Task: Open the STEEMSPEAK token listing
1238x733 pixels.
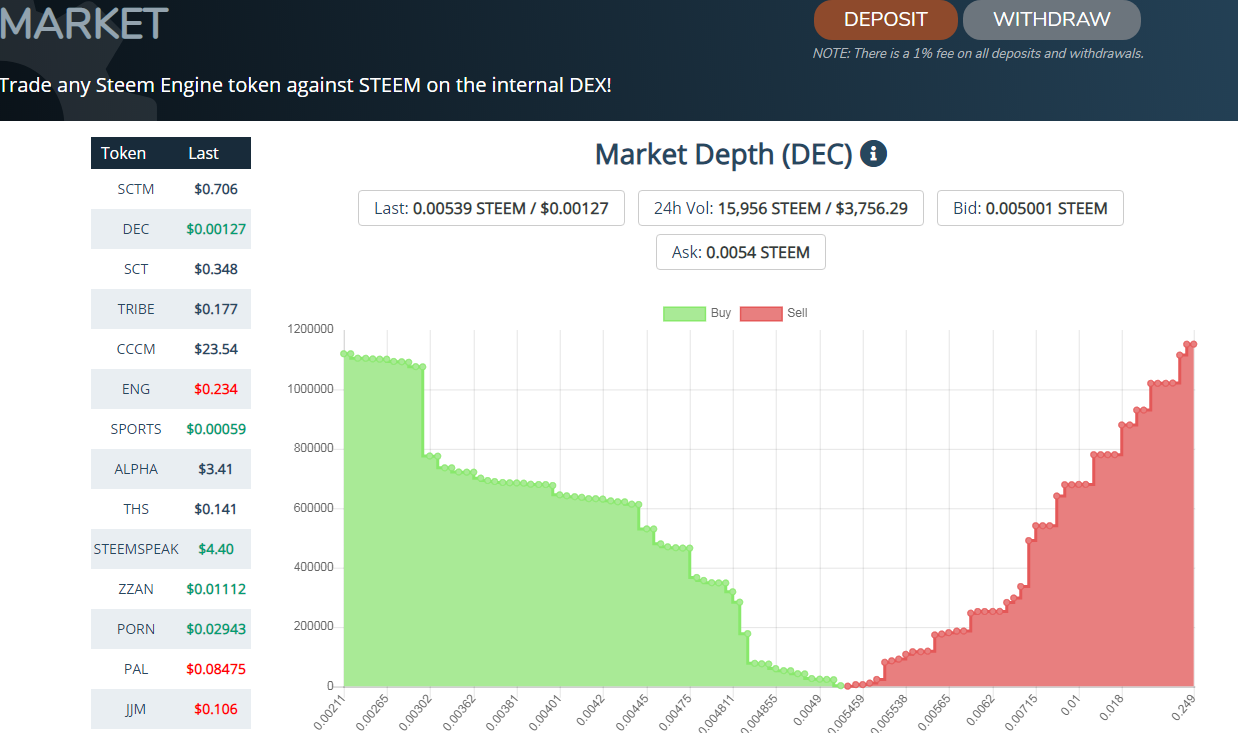Action: click(x=170, y=548)
